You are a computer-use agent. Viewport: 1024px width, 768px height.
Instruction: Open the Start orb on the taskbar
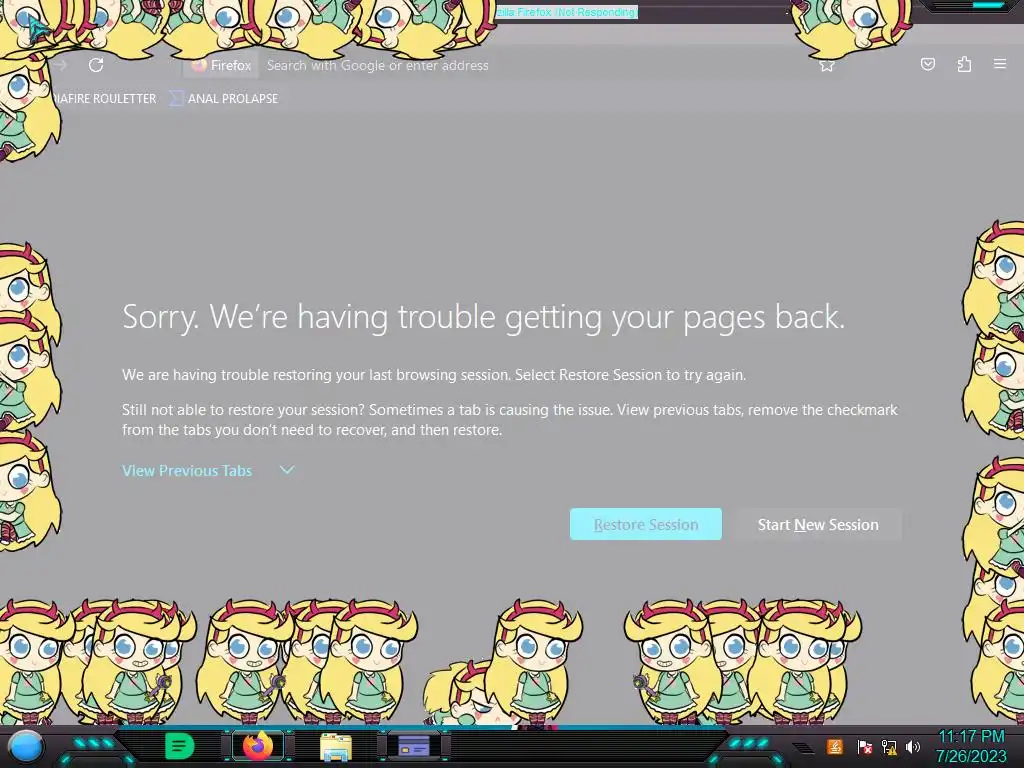coord(26,746)
